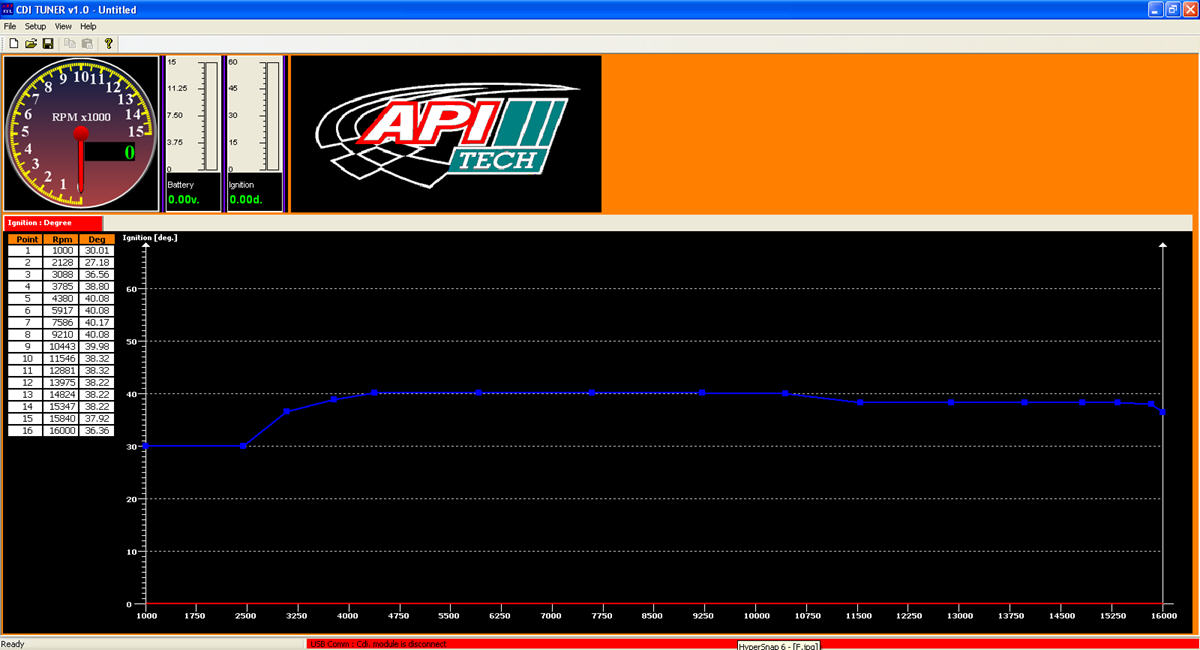Click the RPM x1000 tachometer gauge
Screen dimensions: 1200x650
tap(81, 132)
